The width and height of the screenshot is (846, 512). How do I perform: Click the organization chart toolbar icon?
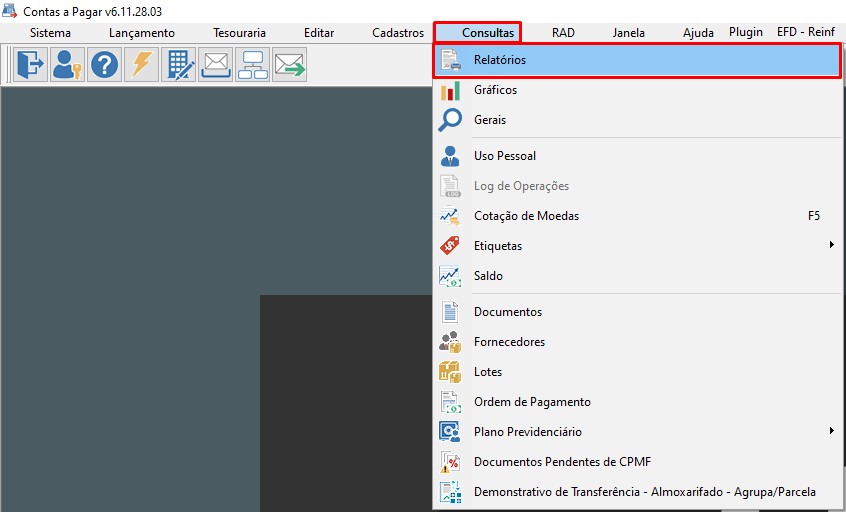pyautogui.click(x=253, y=65)
